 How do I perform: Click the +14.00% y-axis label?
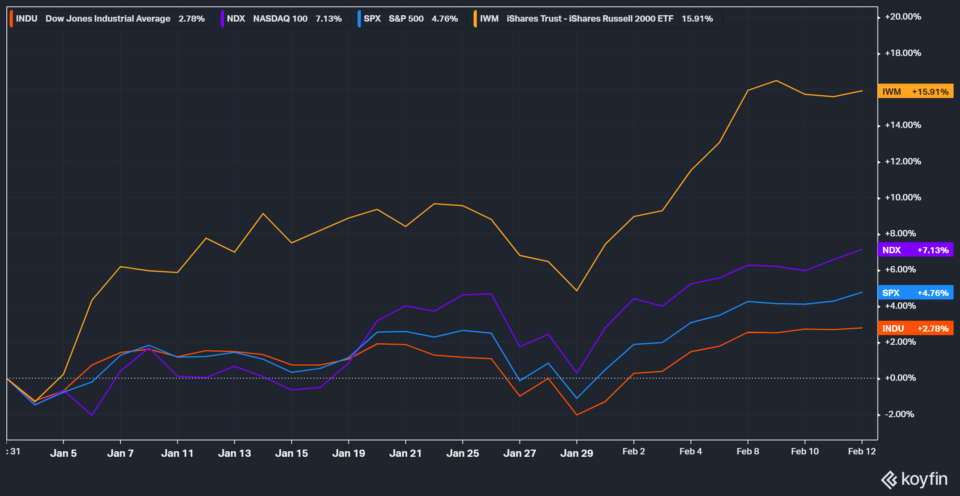click(903, 126)
